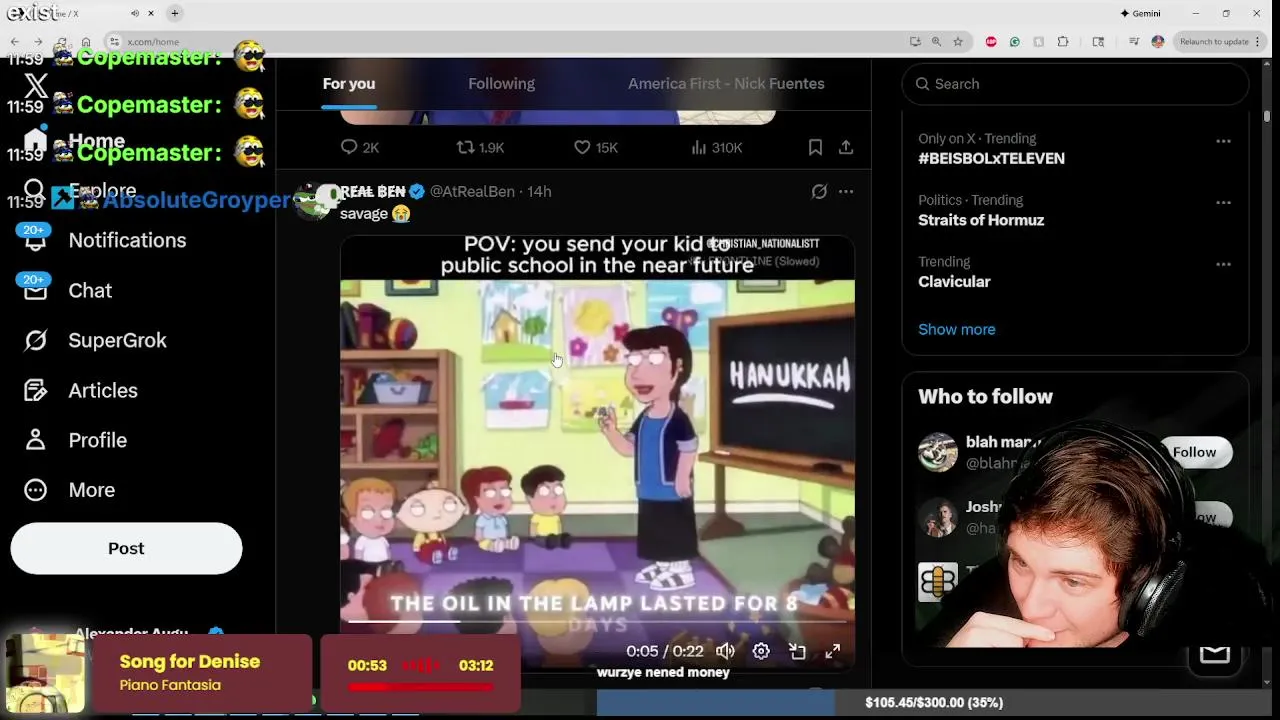The width and height of the screenshot is (1280, 720).
Task: Repost the tweet showing 1.9K reposts
Action: (480, 147)
